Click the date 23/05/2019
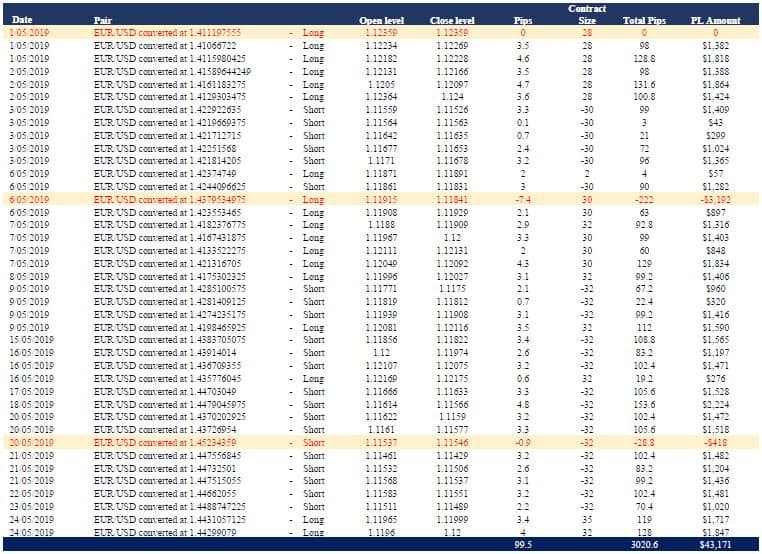The image size is (762, 554). click(32, 507)
